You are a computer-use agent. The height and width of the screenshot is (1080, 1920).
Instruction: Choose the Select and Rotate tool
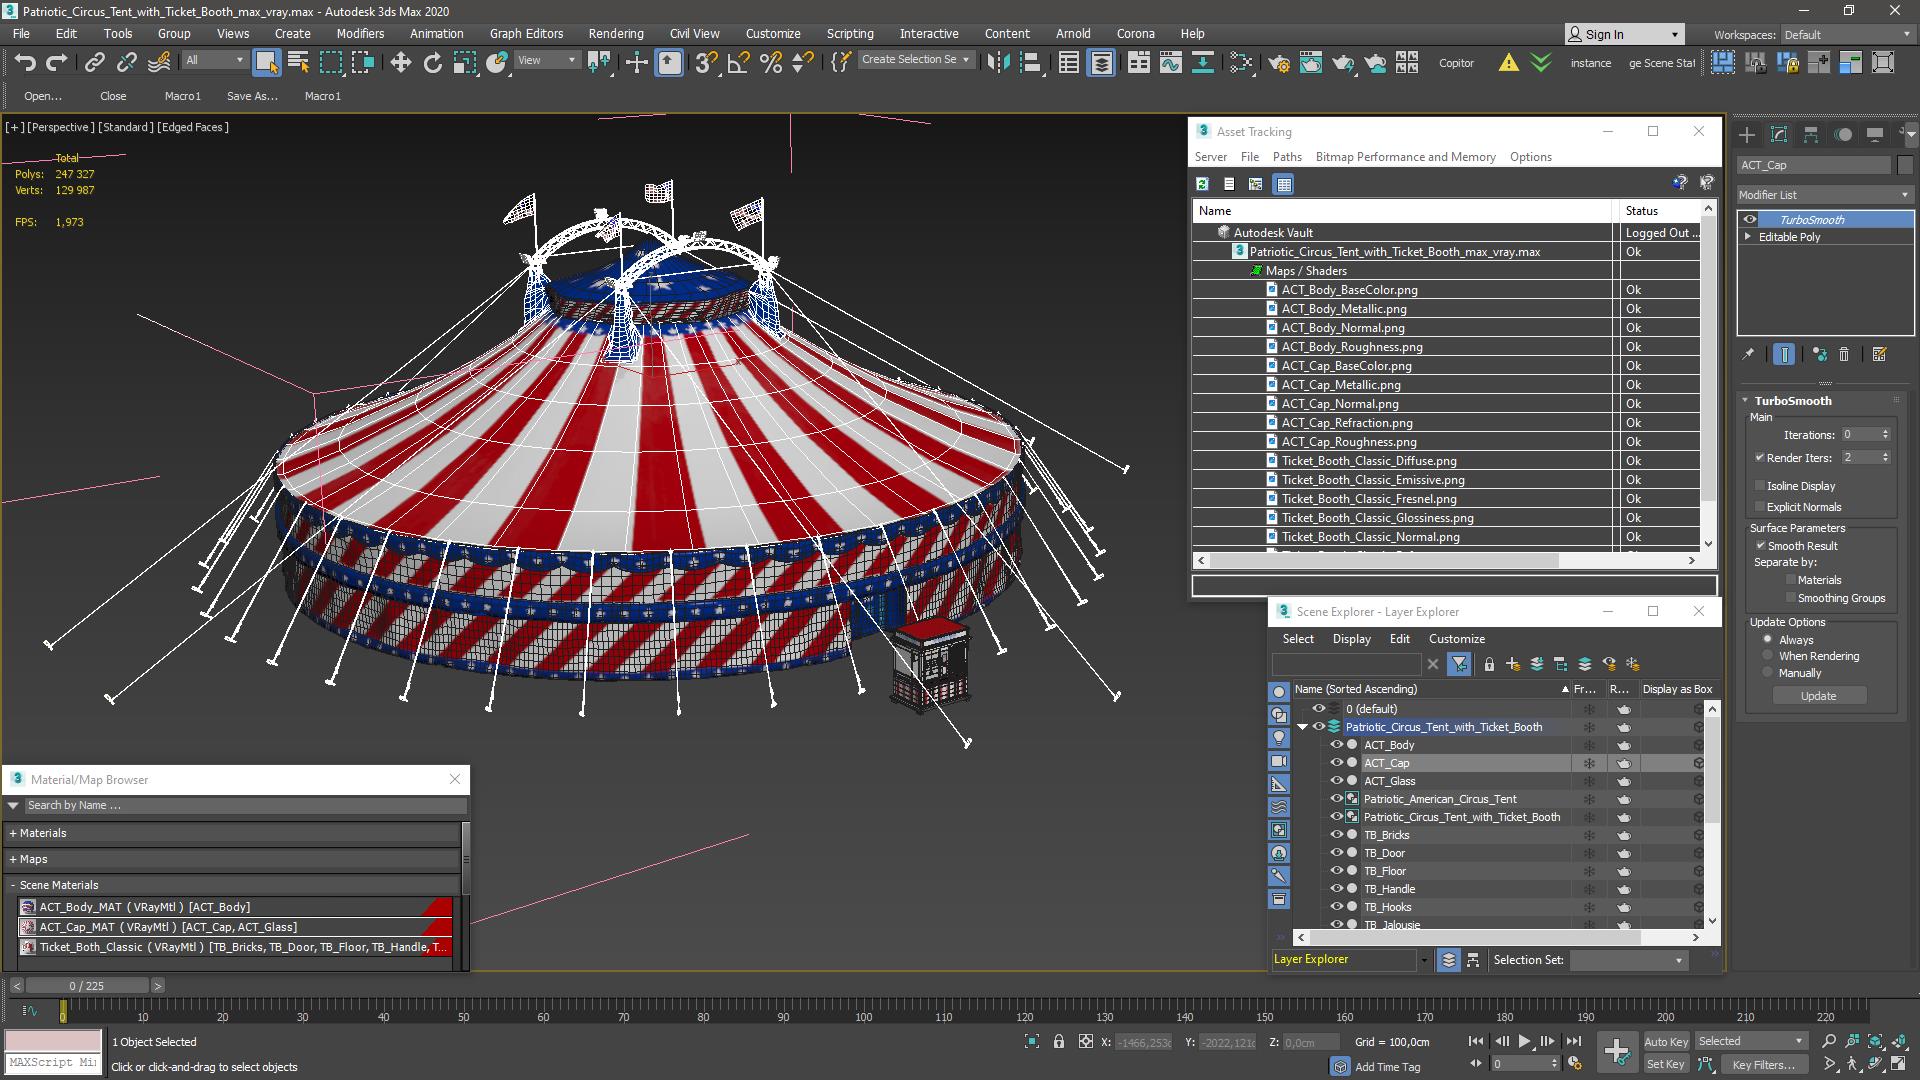(x=433, y=63)
